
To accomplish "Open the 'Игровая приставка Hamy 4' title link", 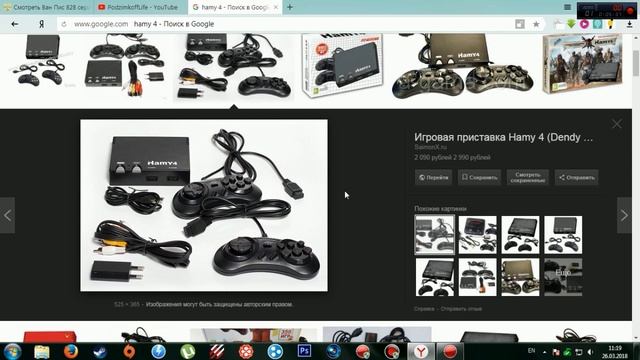I will click(x=503, y=138).
